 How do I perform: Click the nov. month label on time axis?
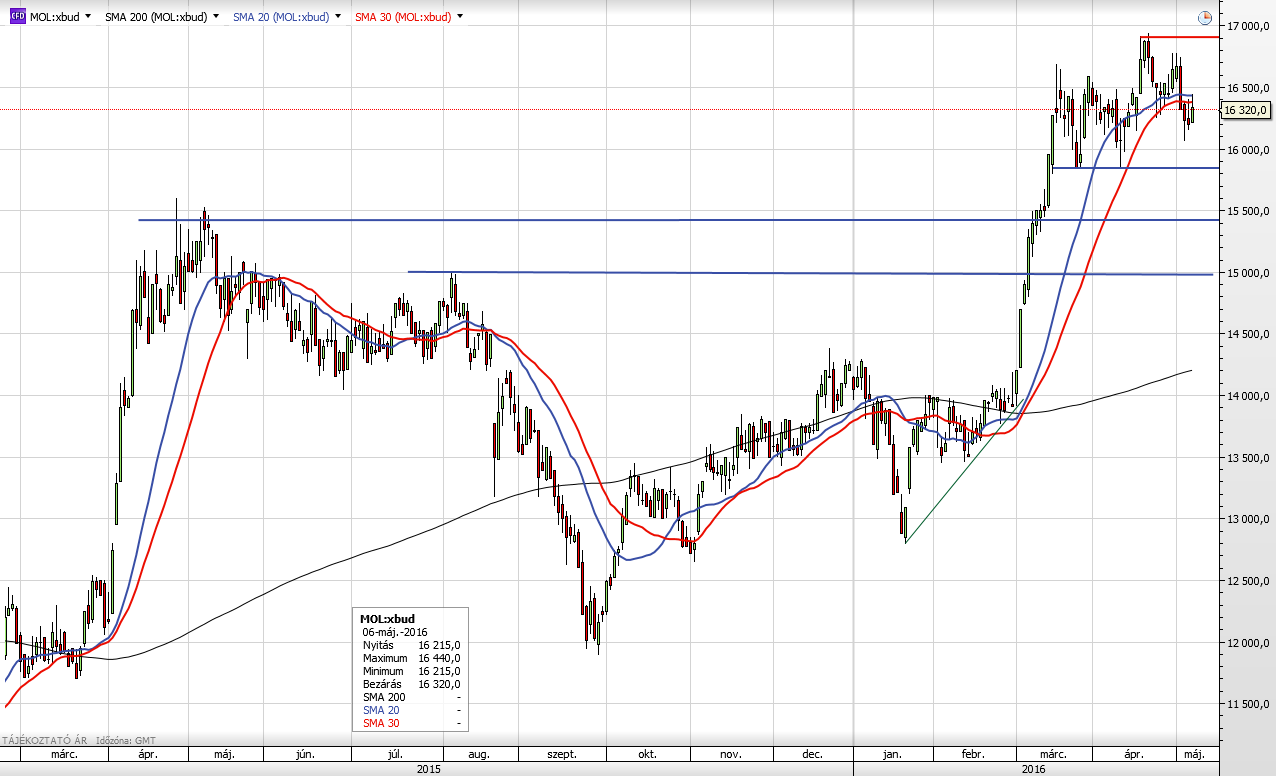[x=730, y=754]
